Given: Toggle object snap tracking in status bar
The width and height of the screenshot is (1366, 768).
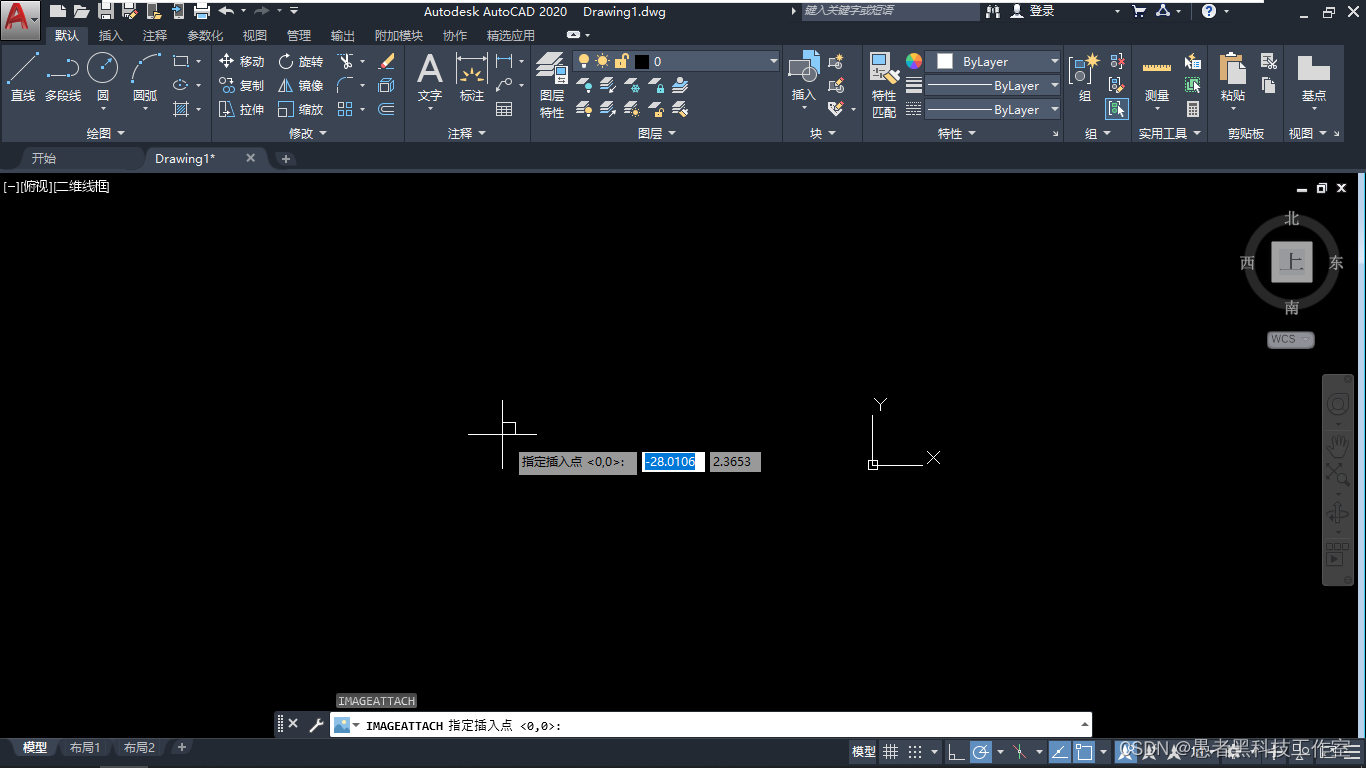Looking at the screenshot, I should [x=1059, y=752].
